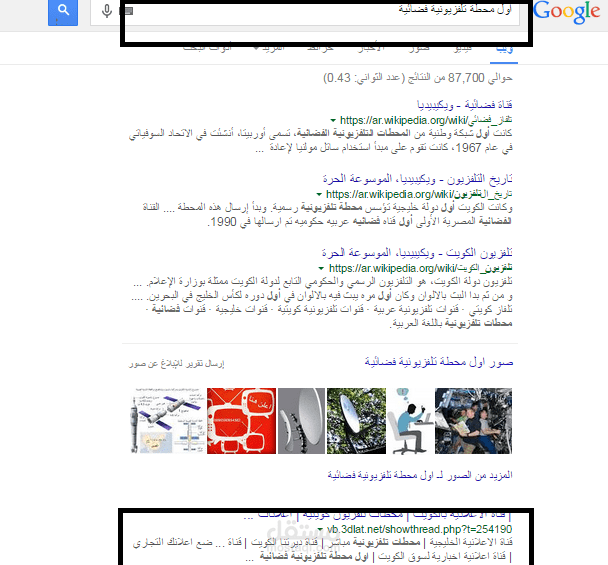Click the https://ar.wikipedia.org/wiki/تاريخ_التلفزيون URL text
Screen dimensions: 608x565
tap(419, 194)
